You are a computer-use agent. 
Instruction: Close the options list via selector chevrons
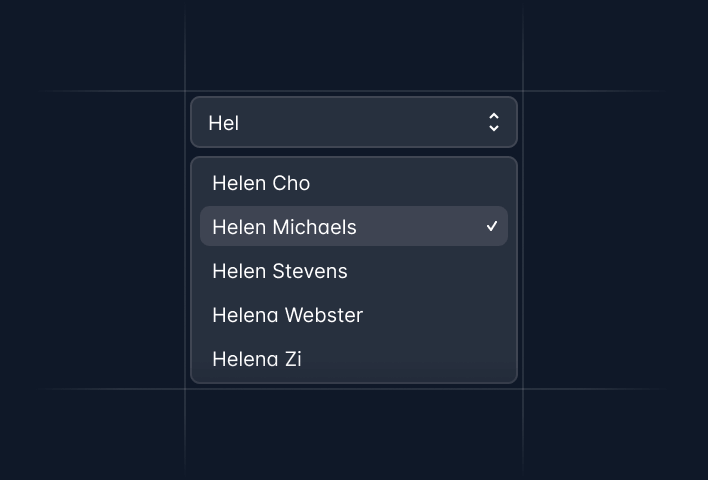[x=493, y=122]
